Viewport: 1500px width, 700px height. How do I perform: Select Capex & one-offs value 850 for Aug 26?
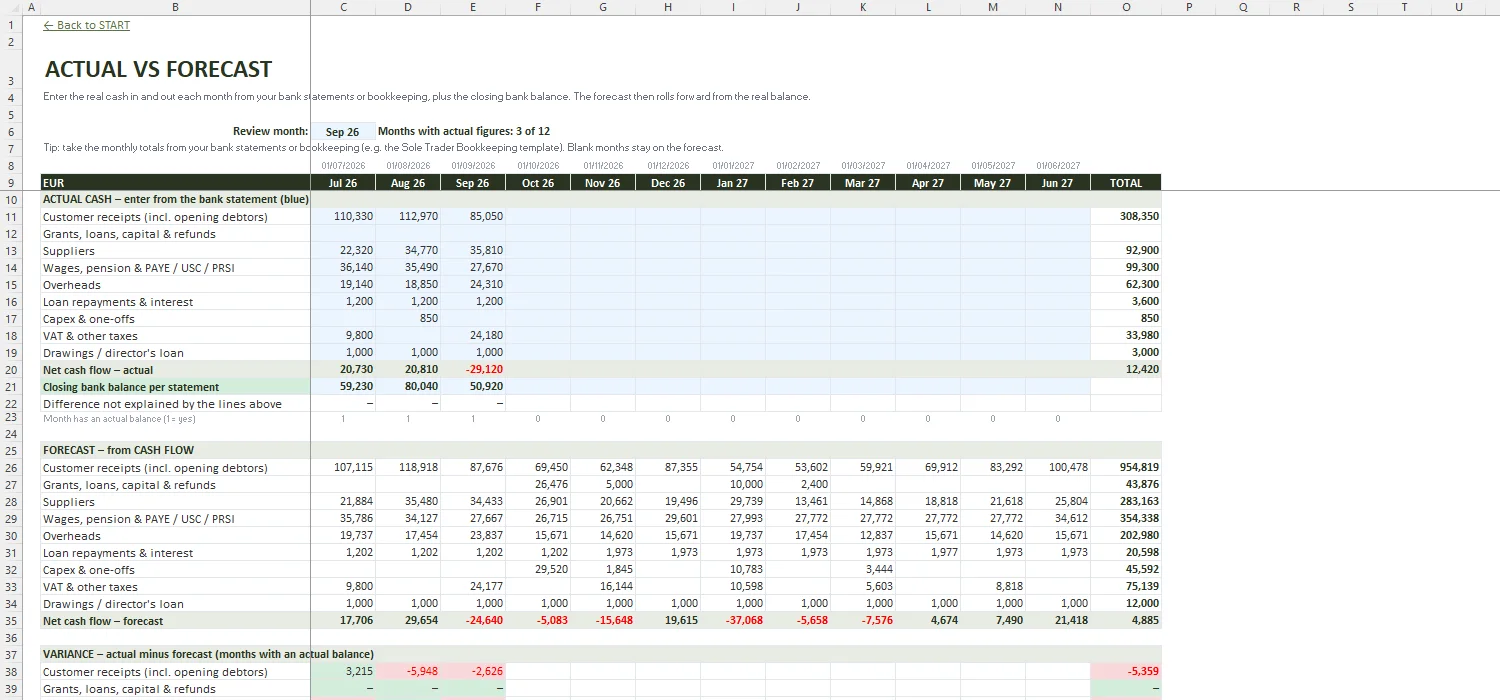point(408,319)
